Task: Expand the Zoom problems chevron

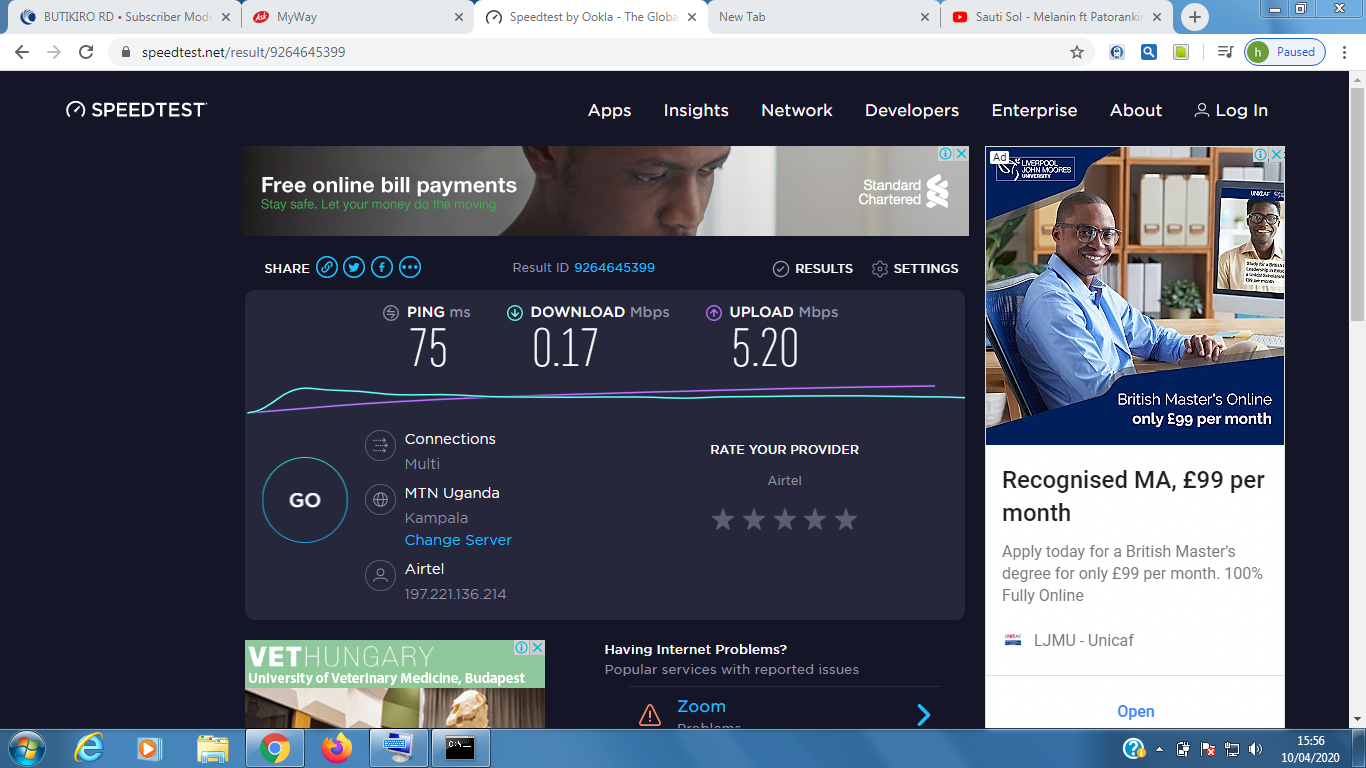Action: tap(923, 714)
